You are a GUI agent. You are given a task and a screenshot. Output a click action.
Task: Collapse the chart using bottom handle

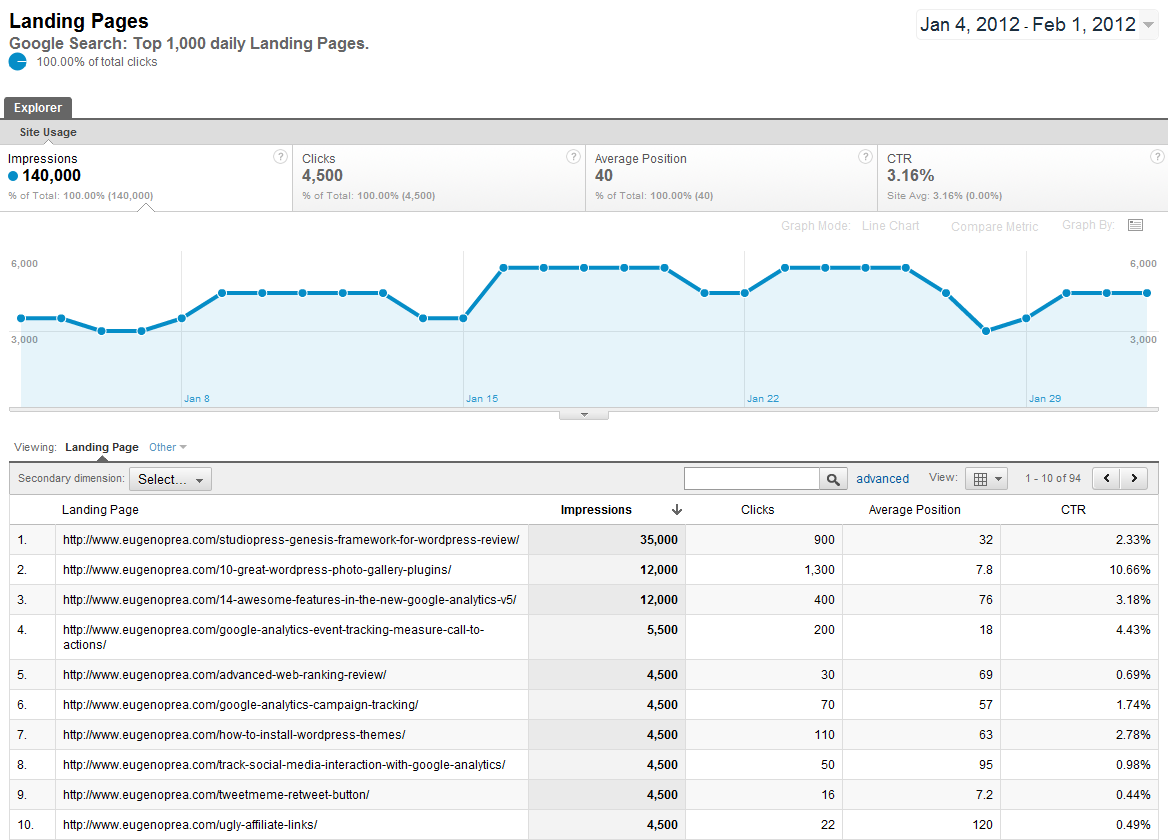tap(584, 414)
